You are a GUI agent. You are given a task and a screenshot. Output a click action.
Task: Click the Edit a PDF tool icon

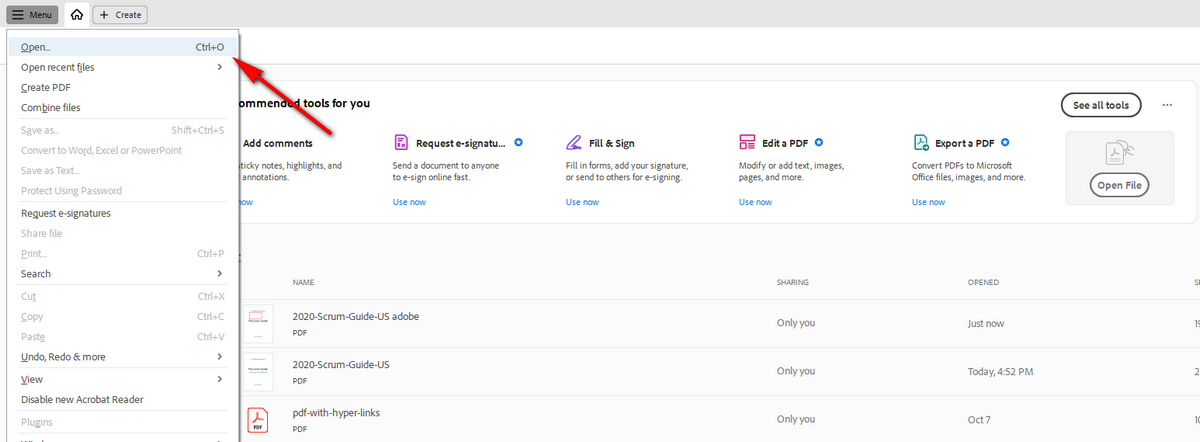pos(747,143)
